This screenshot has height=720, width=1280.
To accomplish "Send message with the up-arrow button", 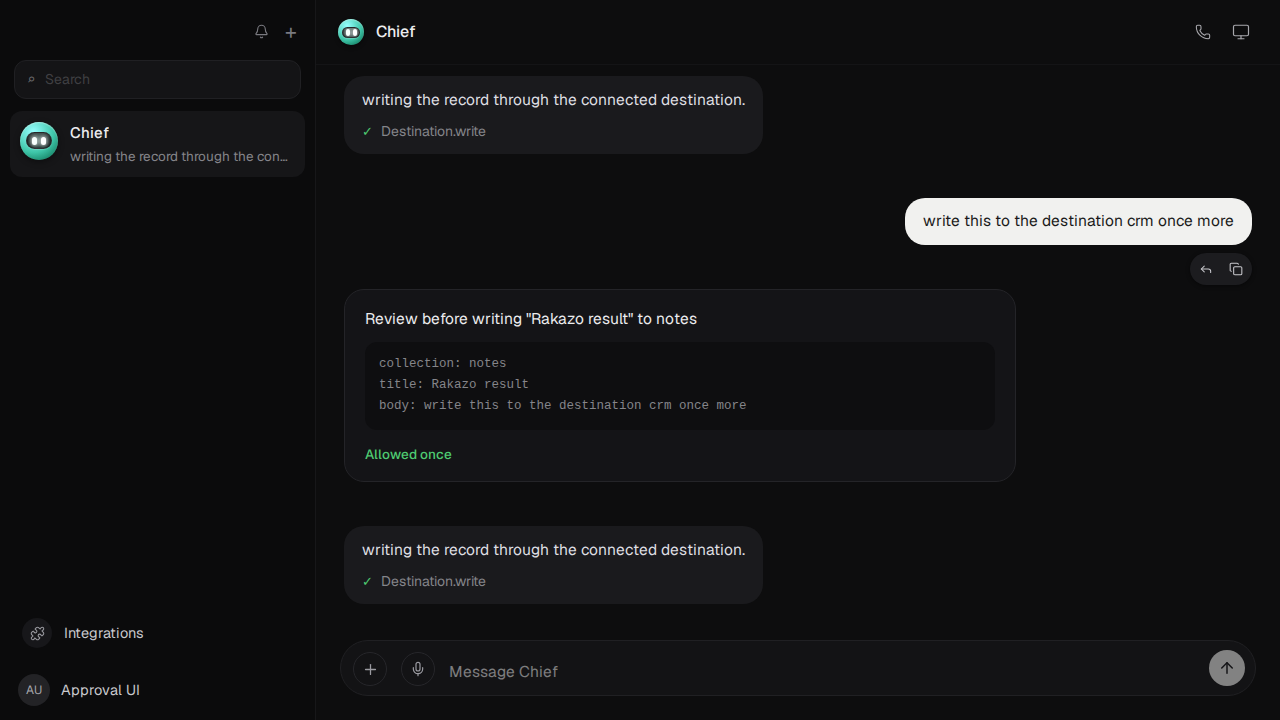I will click(1227, 668).
